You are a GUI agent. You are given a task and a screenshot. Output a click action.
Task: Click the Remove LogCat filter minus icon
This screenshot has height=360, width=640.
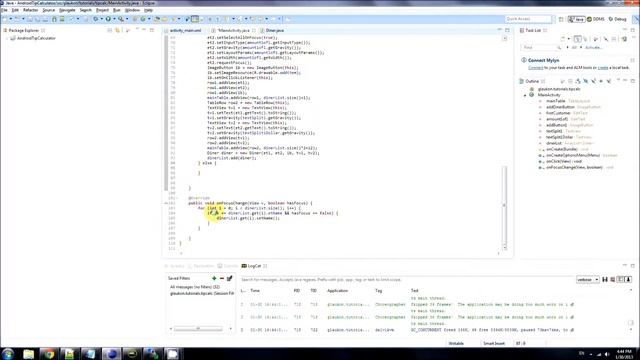[x=222, y=278]
